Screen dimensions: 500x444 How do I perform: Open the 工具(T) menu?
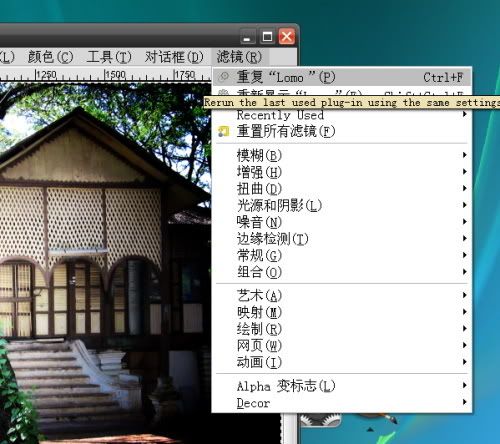(x=109, y=57)
